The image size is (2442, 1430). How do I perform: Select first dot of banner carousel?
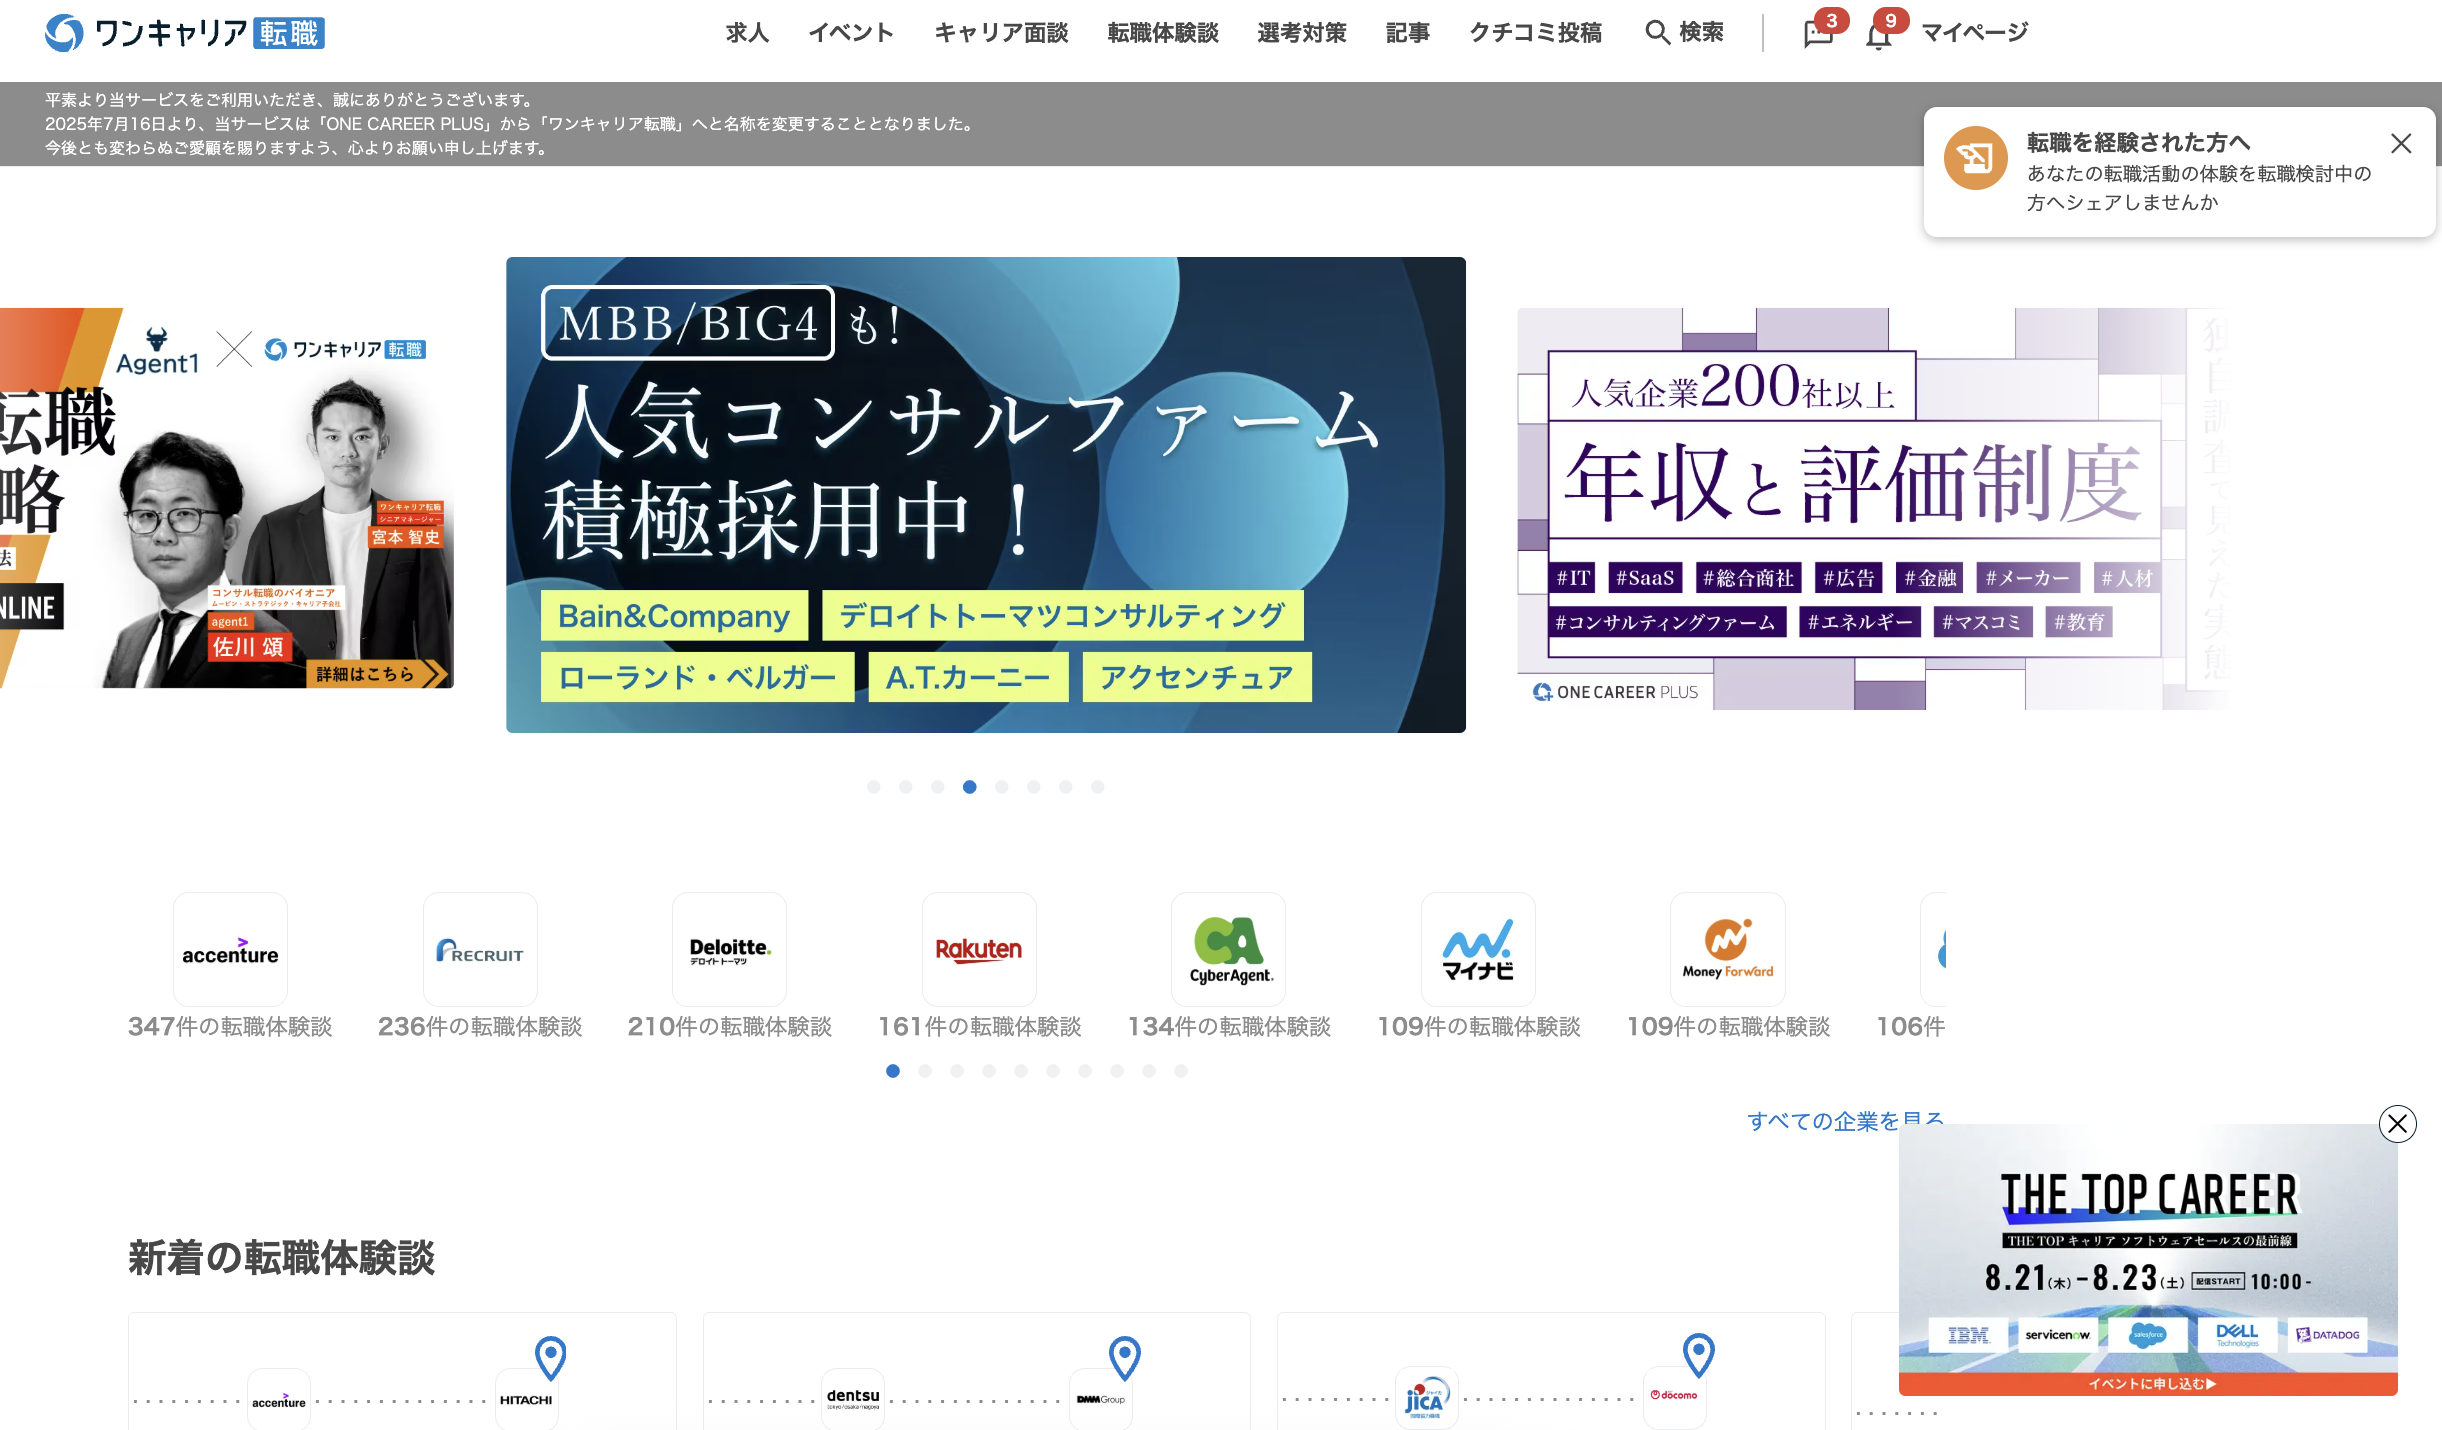click(x=873, y=787)
